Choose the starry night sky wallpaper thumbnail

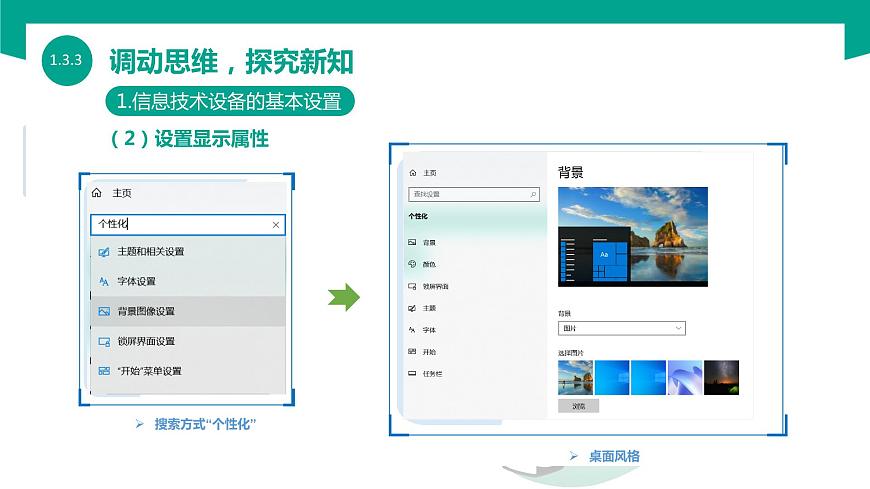[721, 377]
